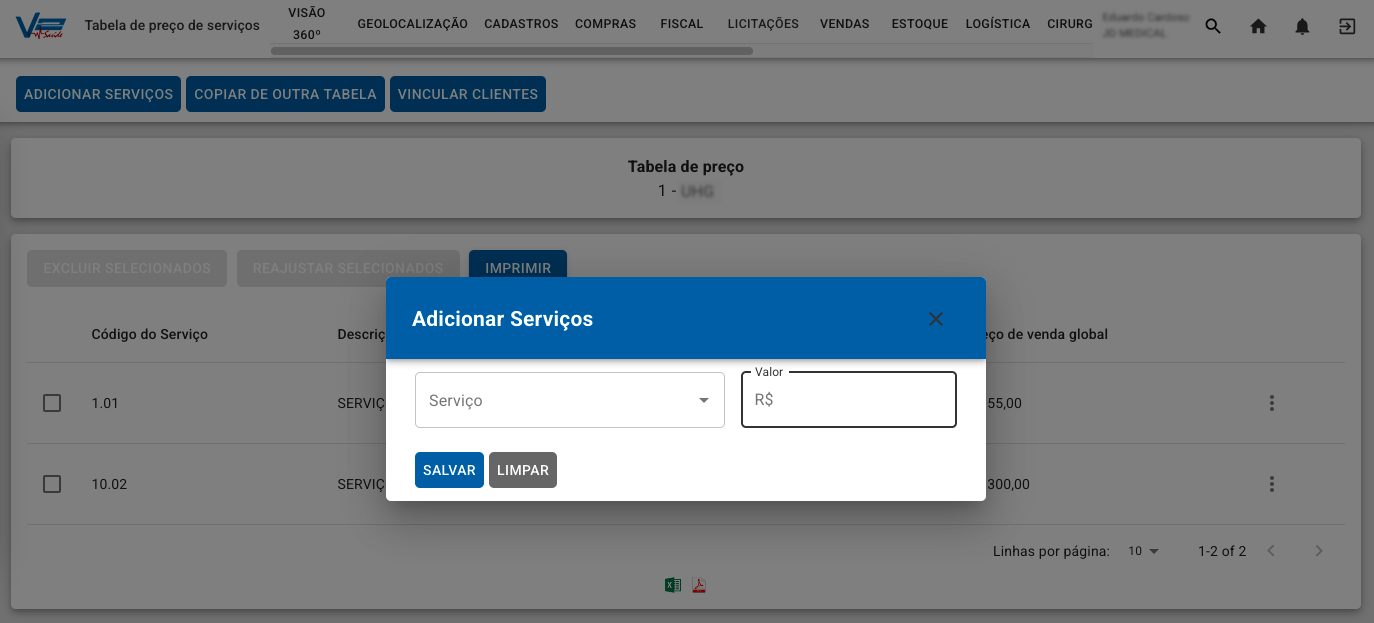Close the Adicionar Serviços dialog
Viewport: 1374px width, 623px height.
[x=936, y=319]
